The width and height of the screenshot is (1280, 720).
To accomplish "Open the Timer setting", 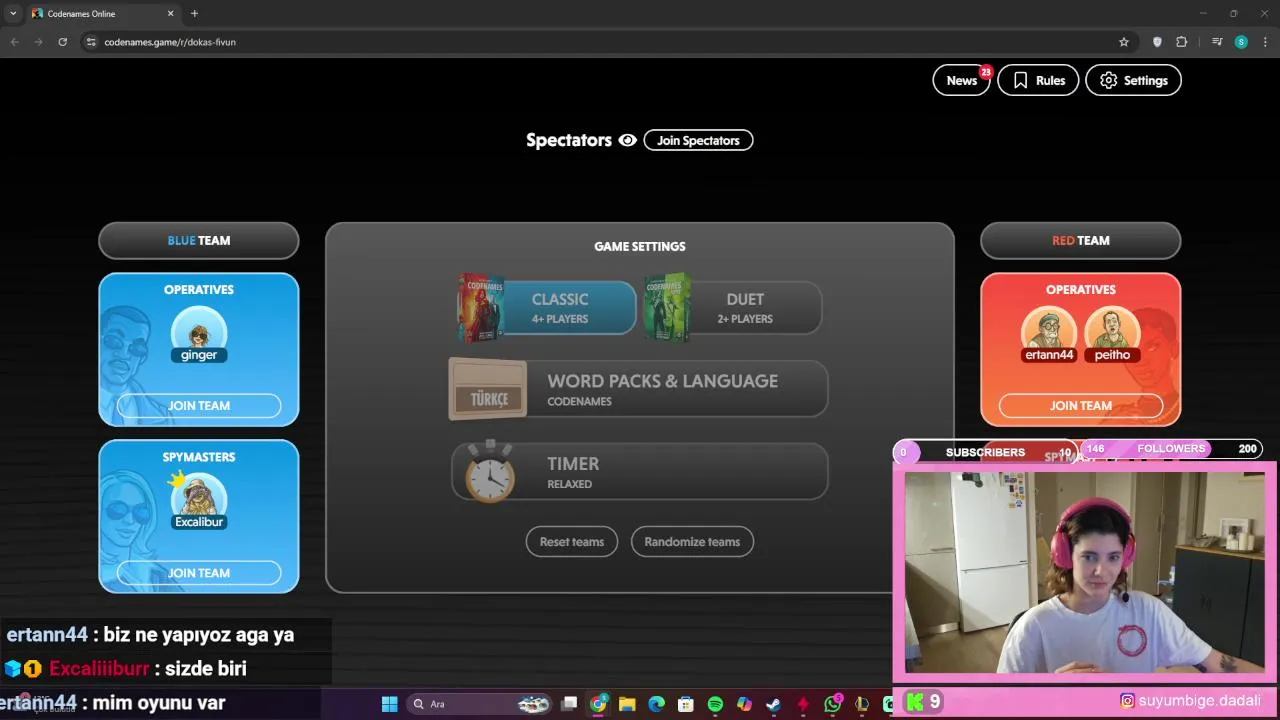I will 640,471.
